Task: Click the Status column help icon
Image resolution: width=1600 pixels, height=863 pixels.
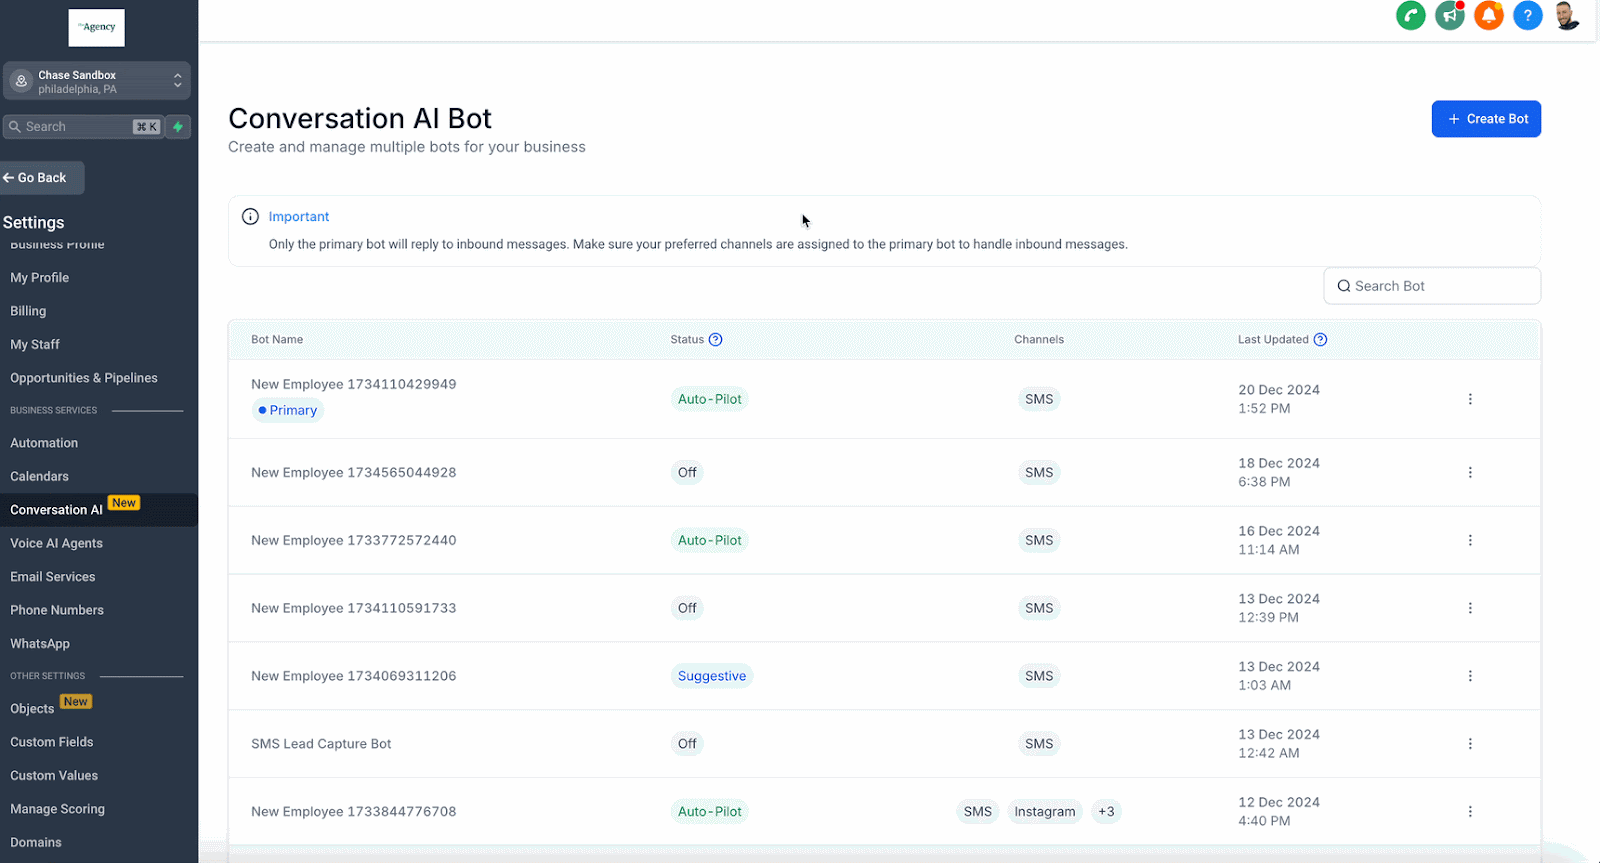Action: click(x=715, y=340)
